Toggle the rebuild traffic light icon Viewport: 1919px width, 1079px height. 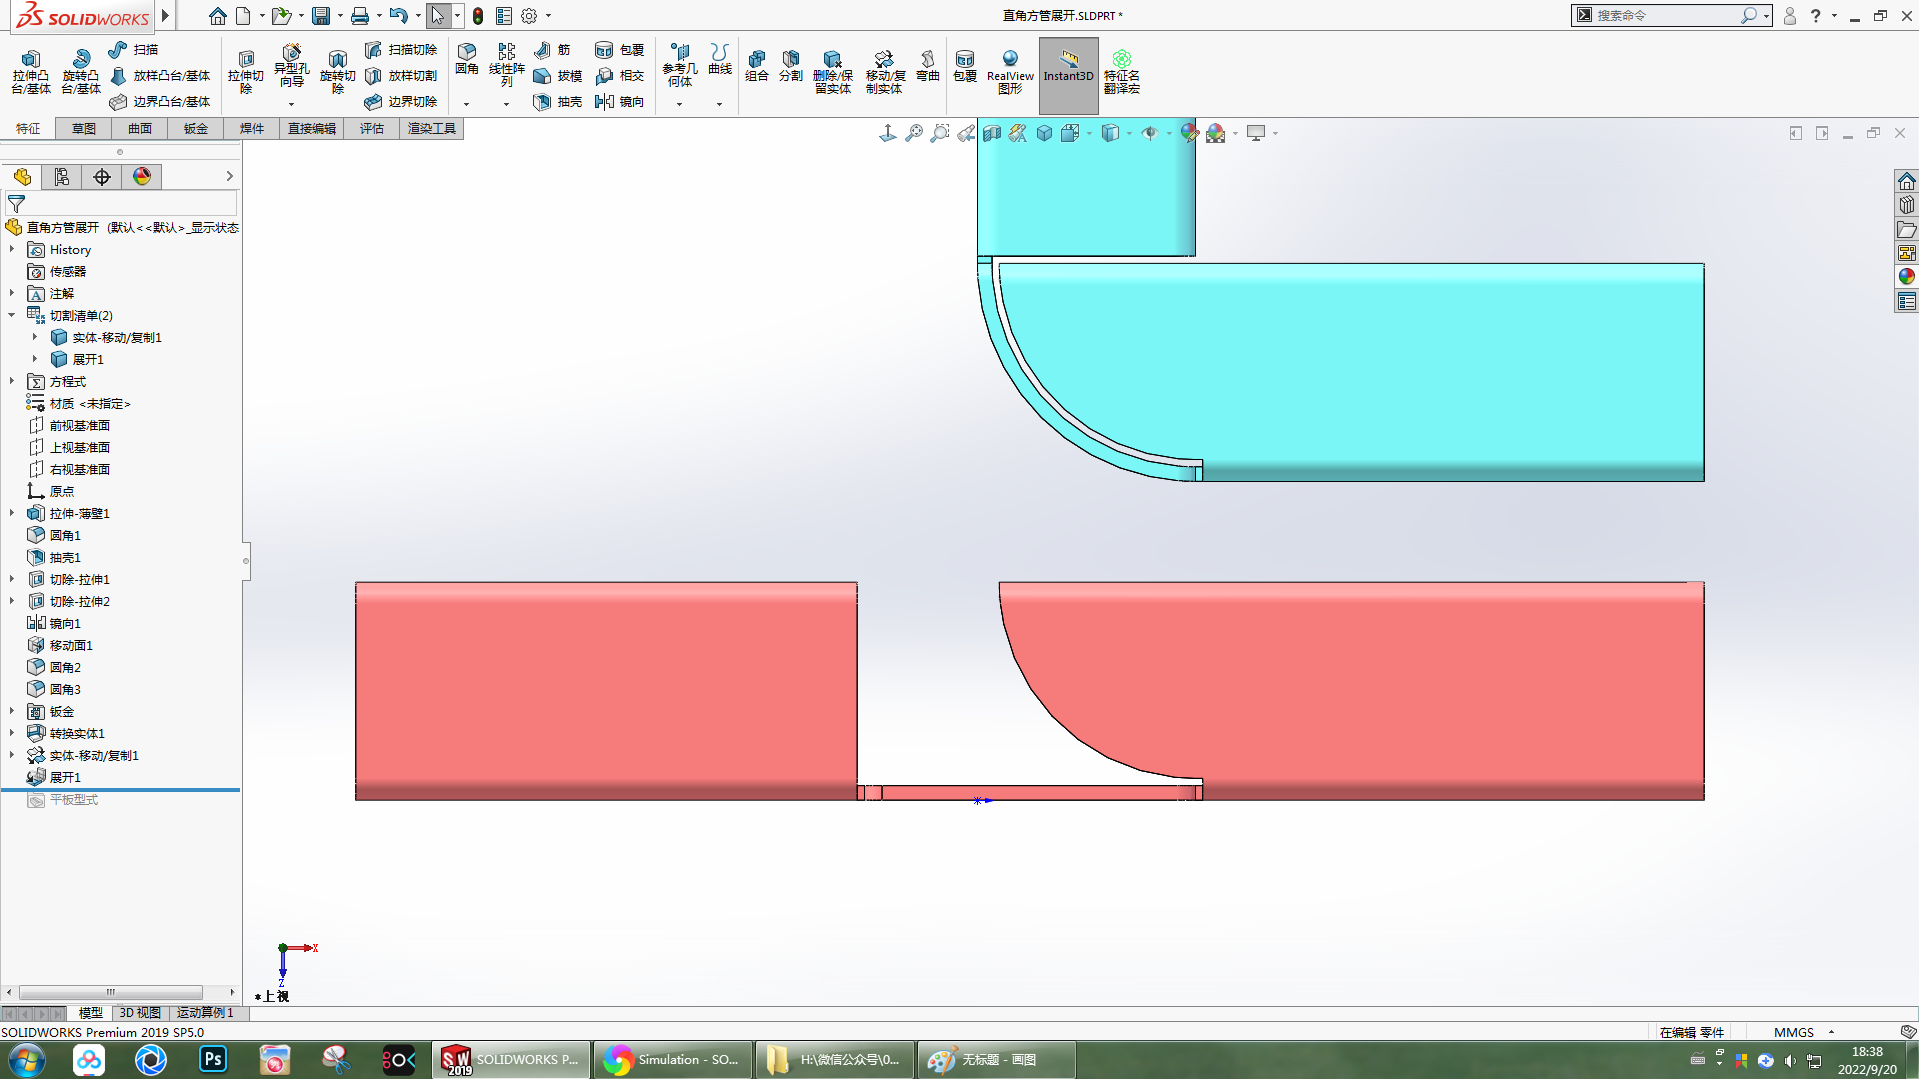[478, 16]
